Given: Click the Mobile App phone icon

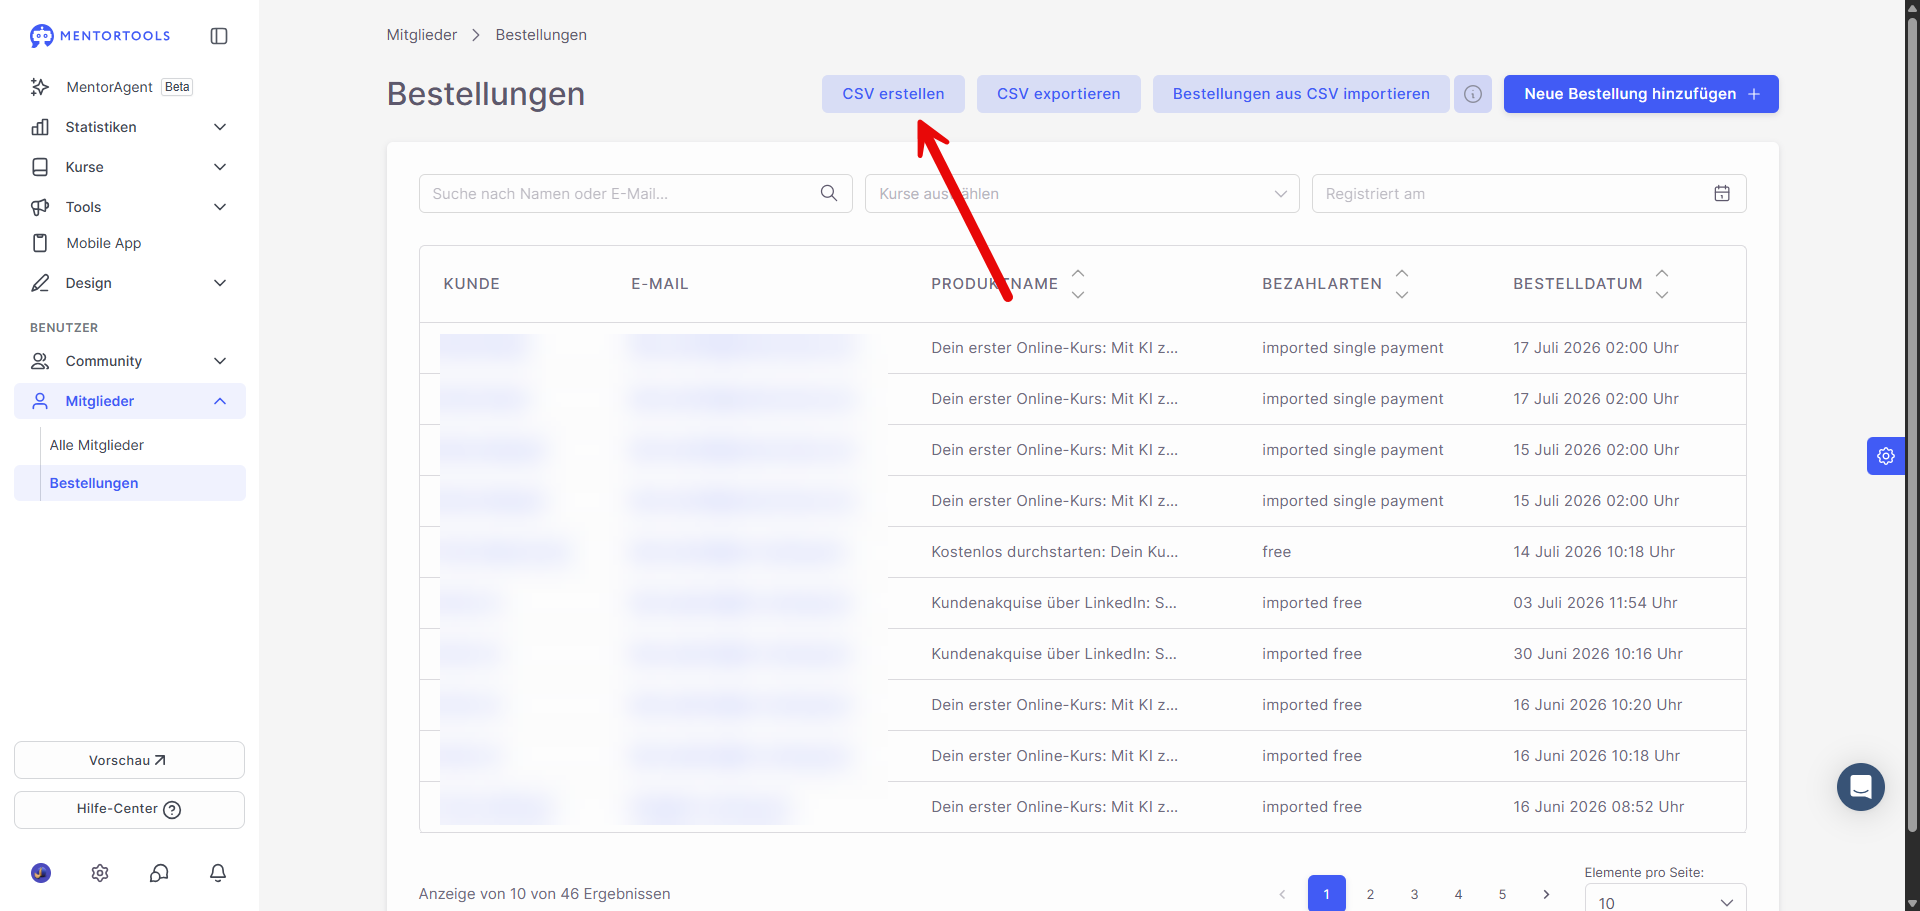Looking at the screenshot, I should click(x=40, y=243).
